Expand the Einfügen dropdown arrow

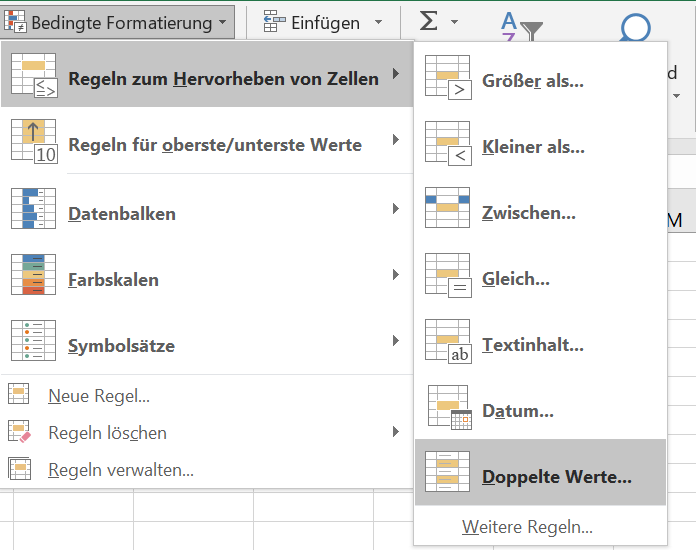(378, 22)
